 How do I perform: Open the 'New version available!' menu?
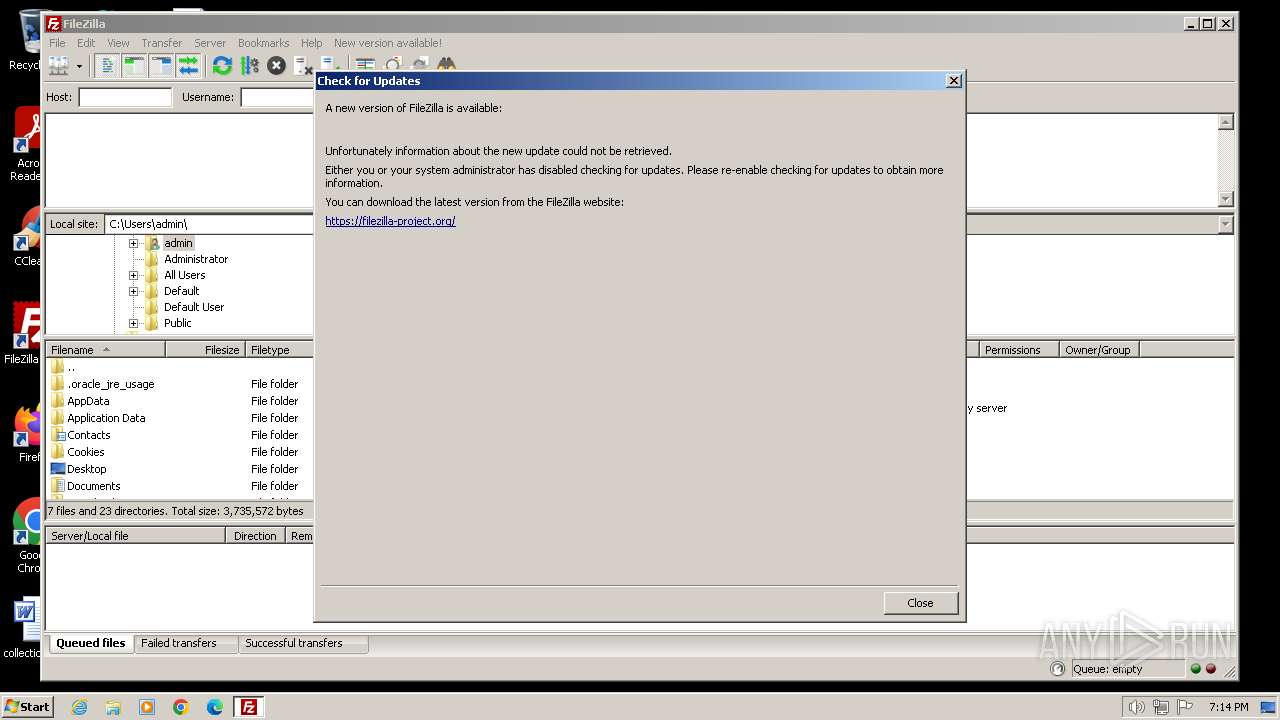[x=388, y=43]
